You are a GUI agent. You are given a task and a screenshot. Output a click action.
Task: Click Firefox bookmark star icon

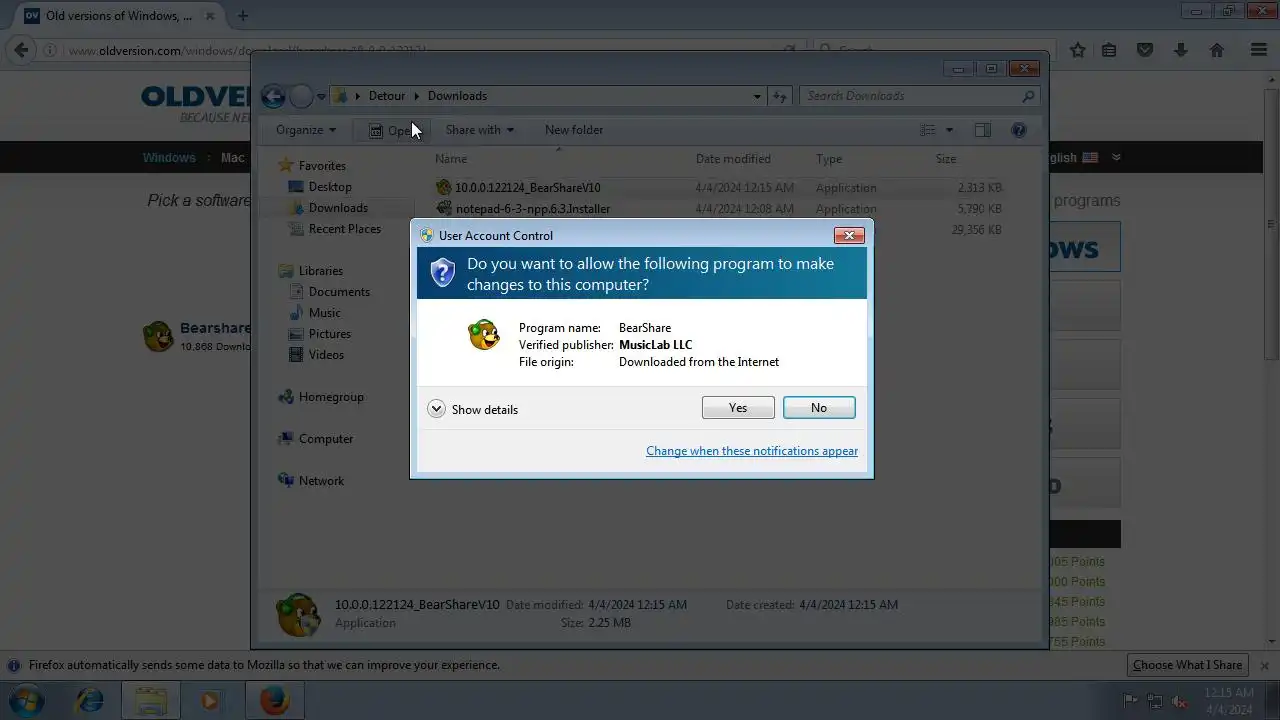(1077, 50)
